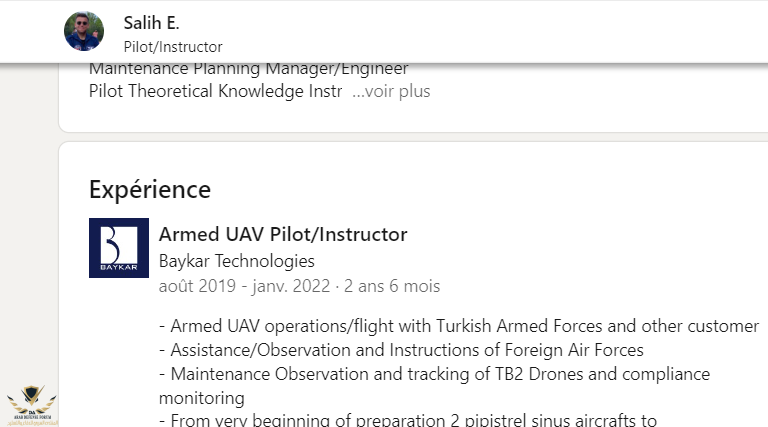Click the 'Maintenance Observation and tracking' description line
Image resolution: width=768 pixels, height=427 pixels.
434,374
